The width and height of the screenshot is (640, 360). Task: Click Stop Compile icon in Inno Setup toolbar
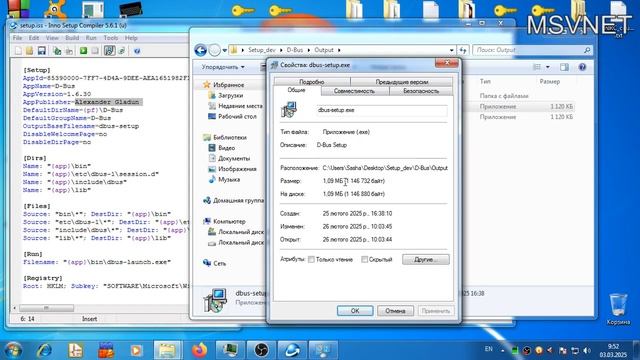[69, 51]
